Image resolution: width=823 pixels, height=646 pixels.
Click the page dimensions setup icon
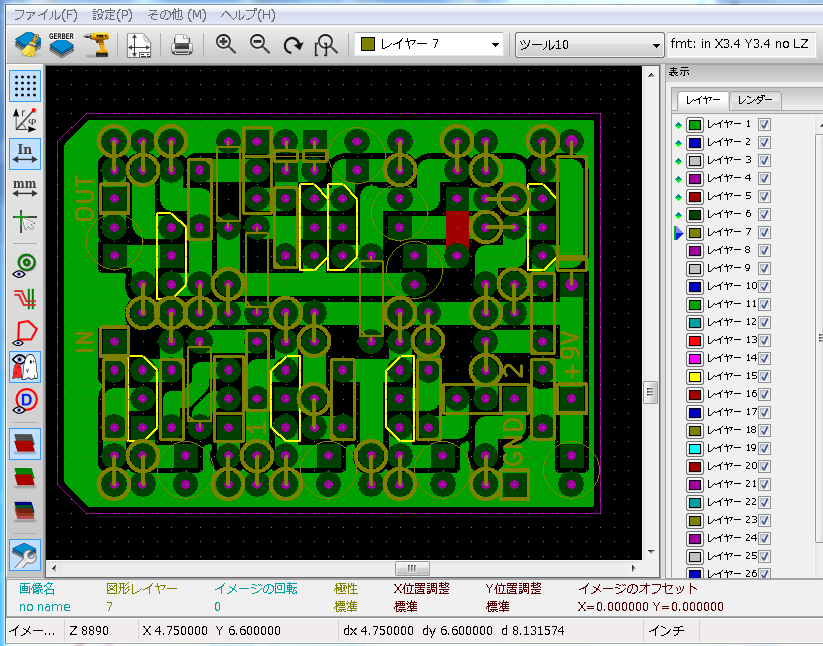(139, 45)
